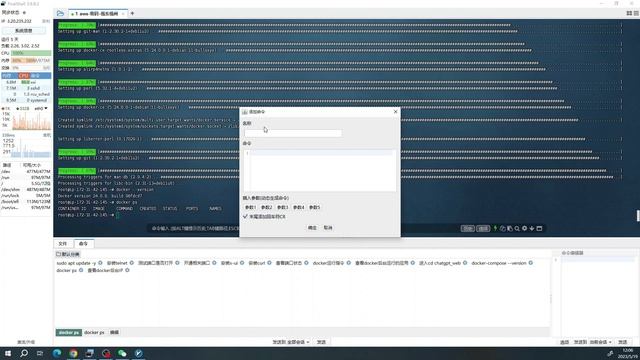The height and width of the screenshot is (360, 640).
Task: Close the add command dialog
Action: click(395, 111)
